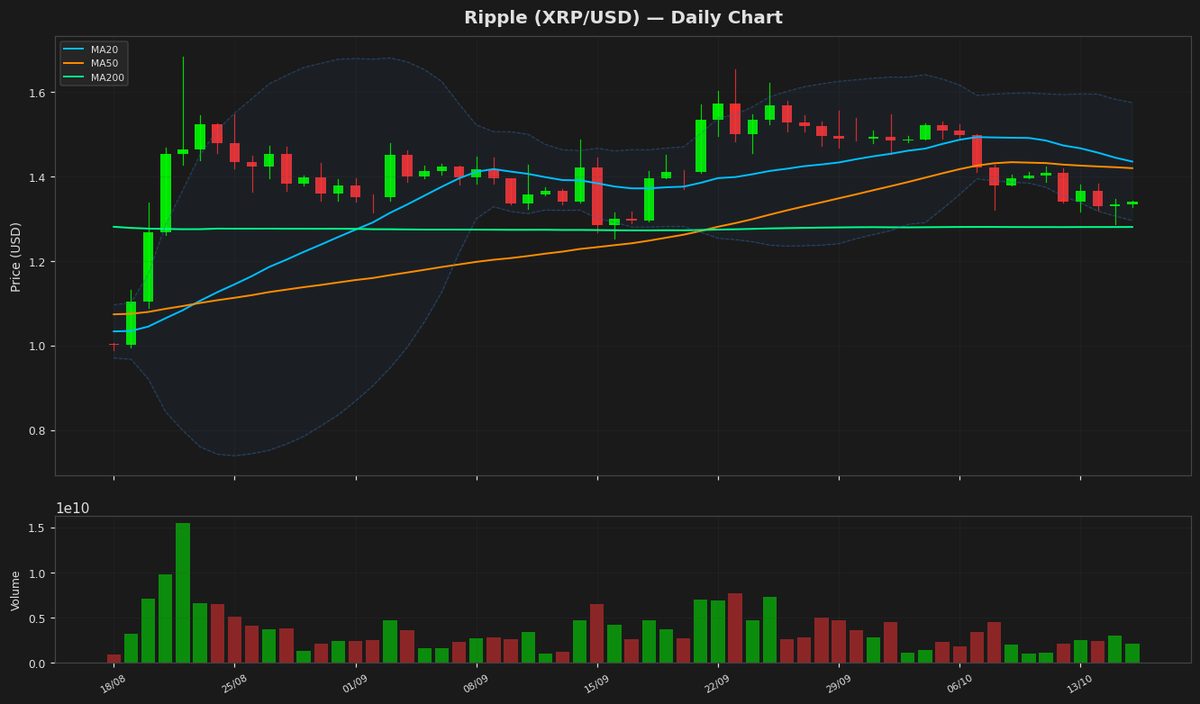Click the 1.6 price axis tick

tap(39, 93)
